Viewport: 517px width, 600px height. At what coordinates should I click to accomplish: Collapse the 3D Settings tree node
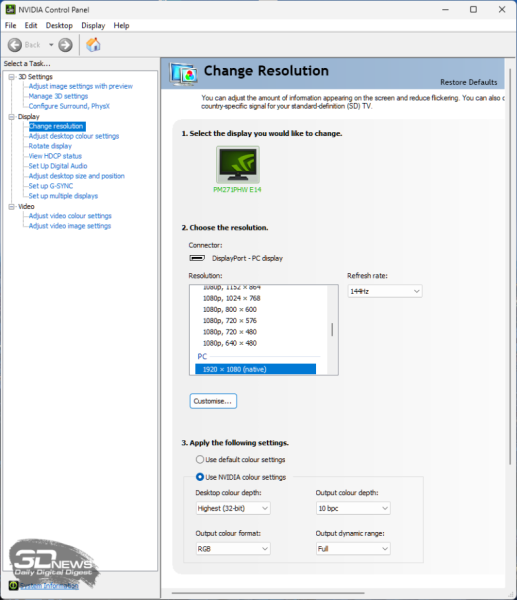pos(12,77)
